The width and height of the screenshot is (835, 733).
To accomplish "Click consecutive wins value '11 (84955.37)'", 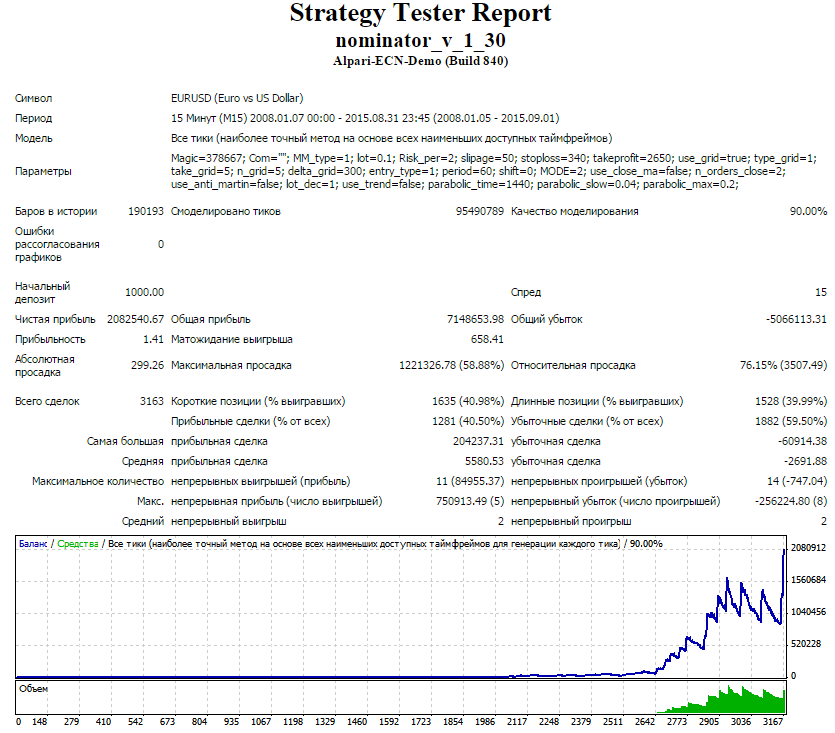I will 470,482.
